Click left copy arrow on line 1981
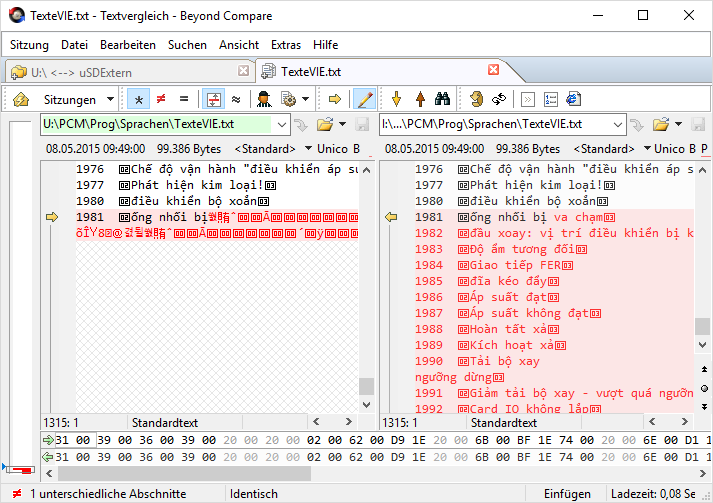Image resolution: width=713 pixels, height=503 pixels. pyautogui.click(x=52, y=217)
